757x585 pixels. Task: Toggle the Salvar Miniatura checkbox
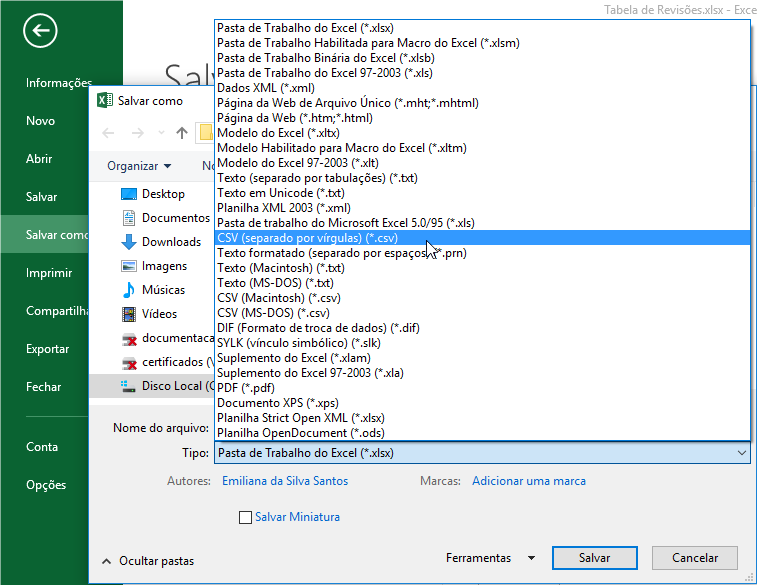pos(245,517)
